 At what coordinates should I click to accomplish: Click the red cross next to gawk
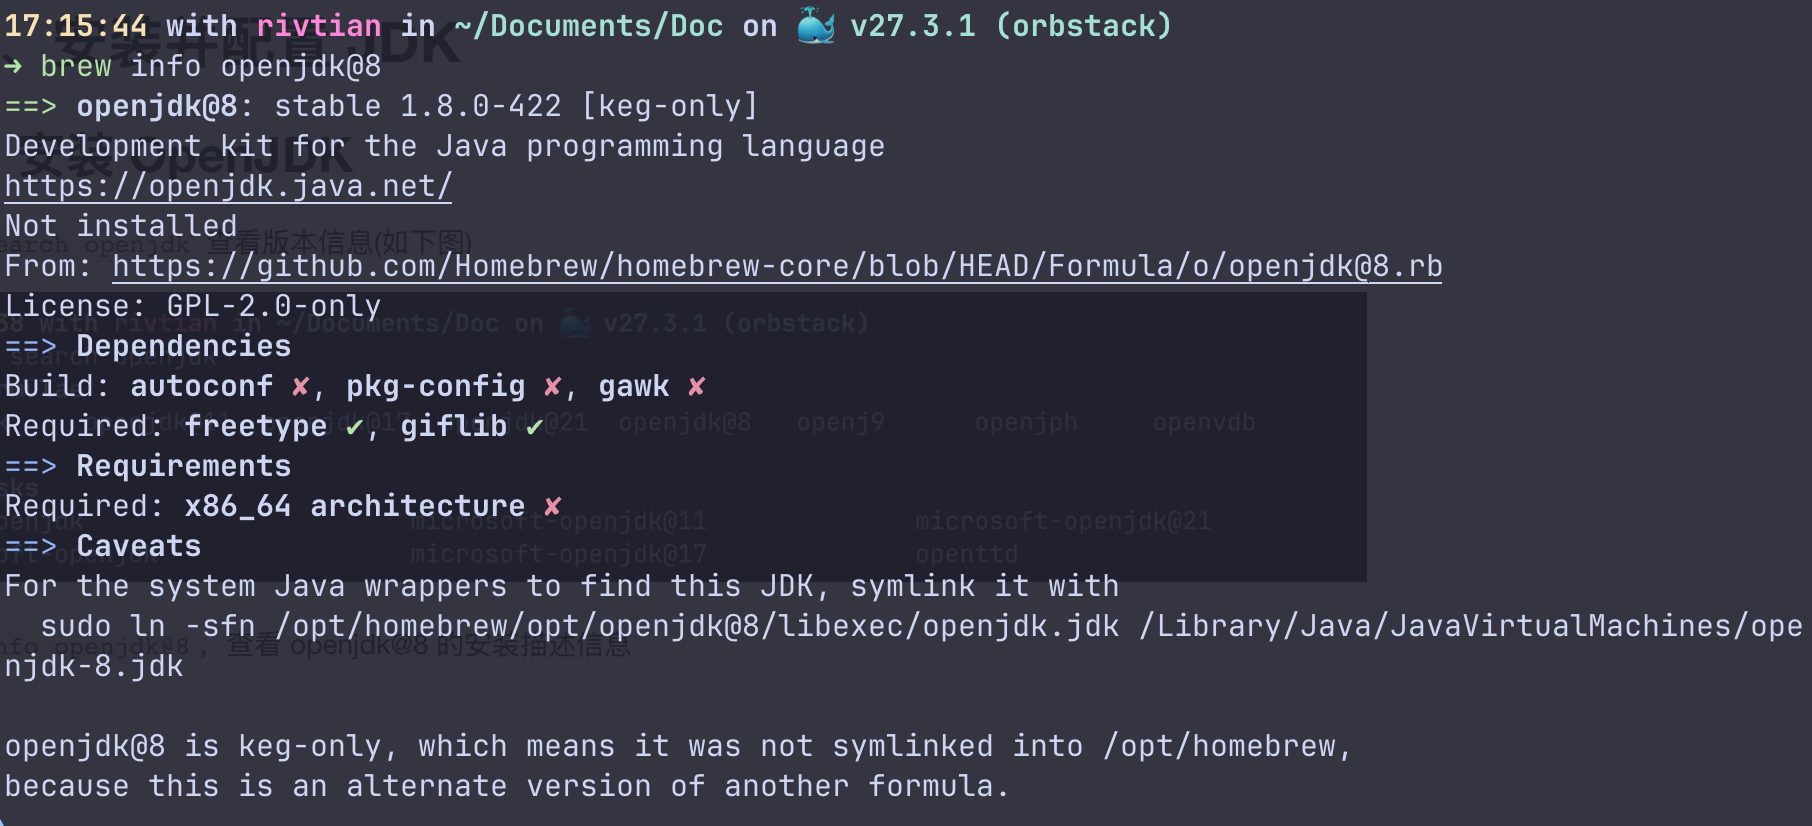point(696,386)
